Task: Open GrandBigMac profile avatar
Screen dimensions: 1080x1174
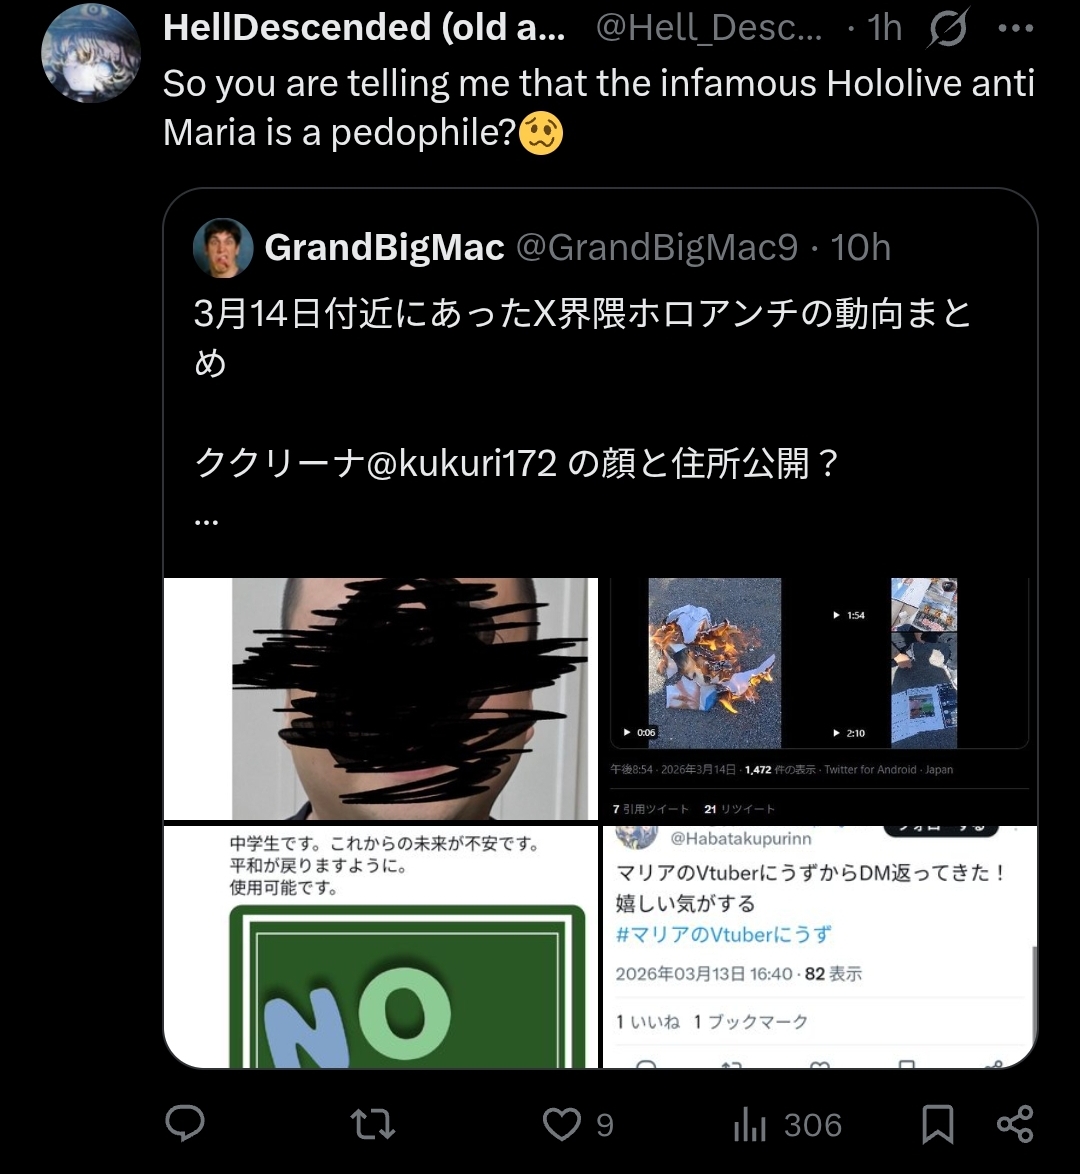Action: 222,248
